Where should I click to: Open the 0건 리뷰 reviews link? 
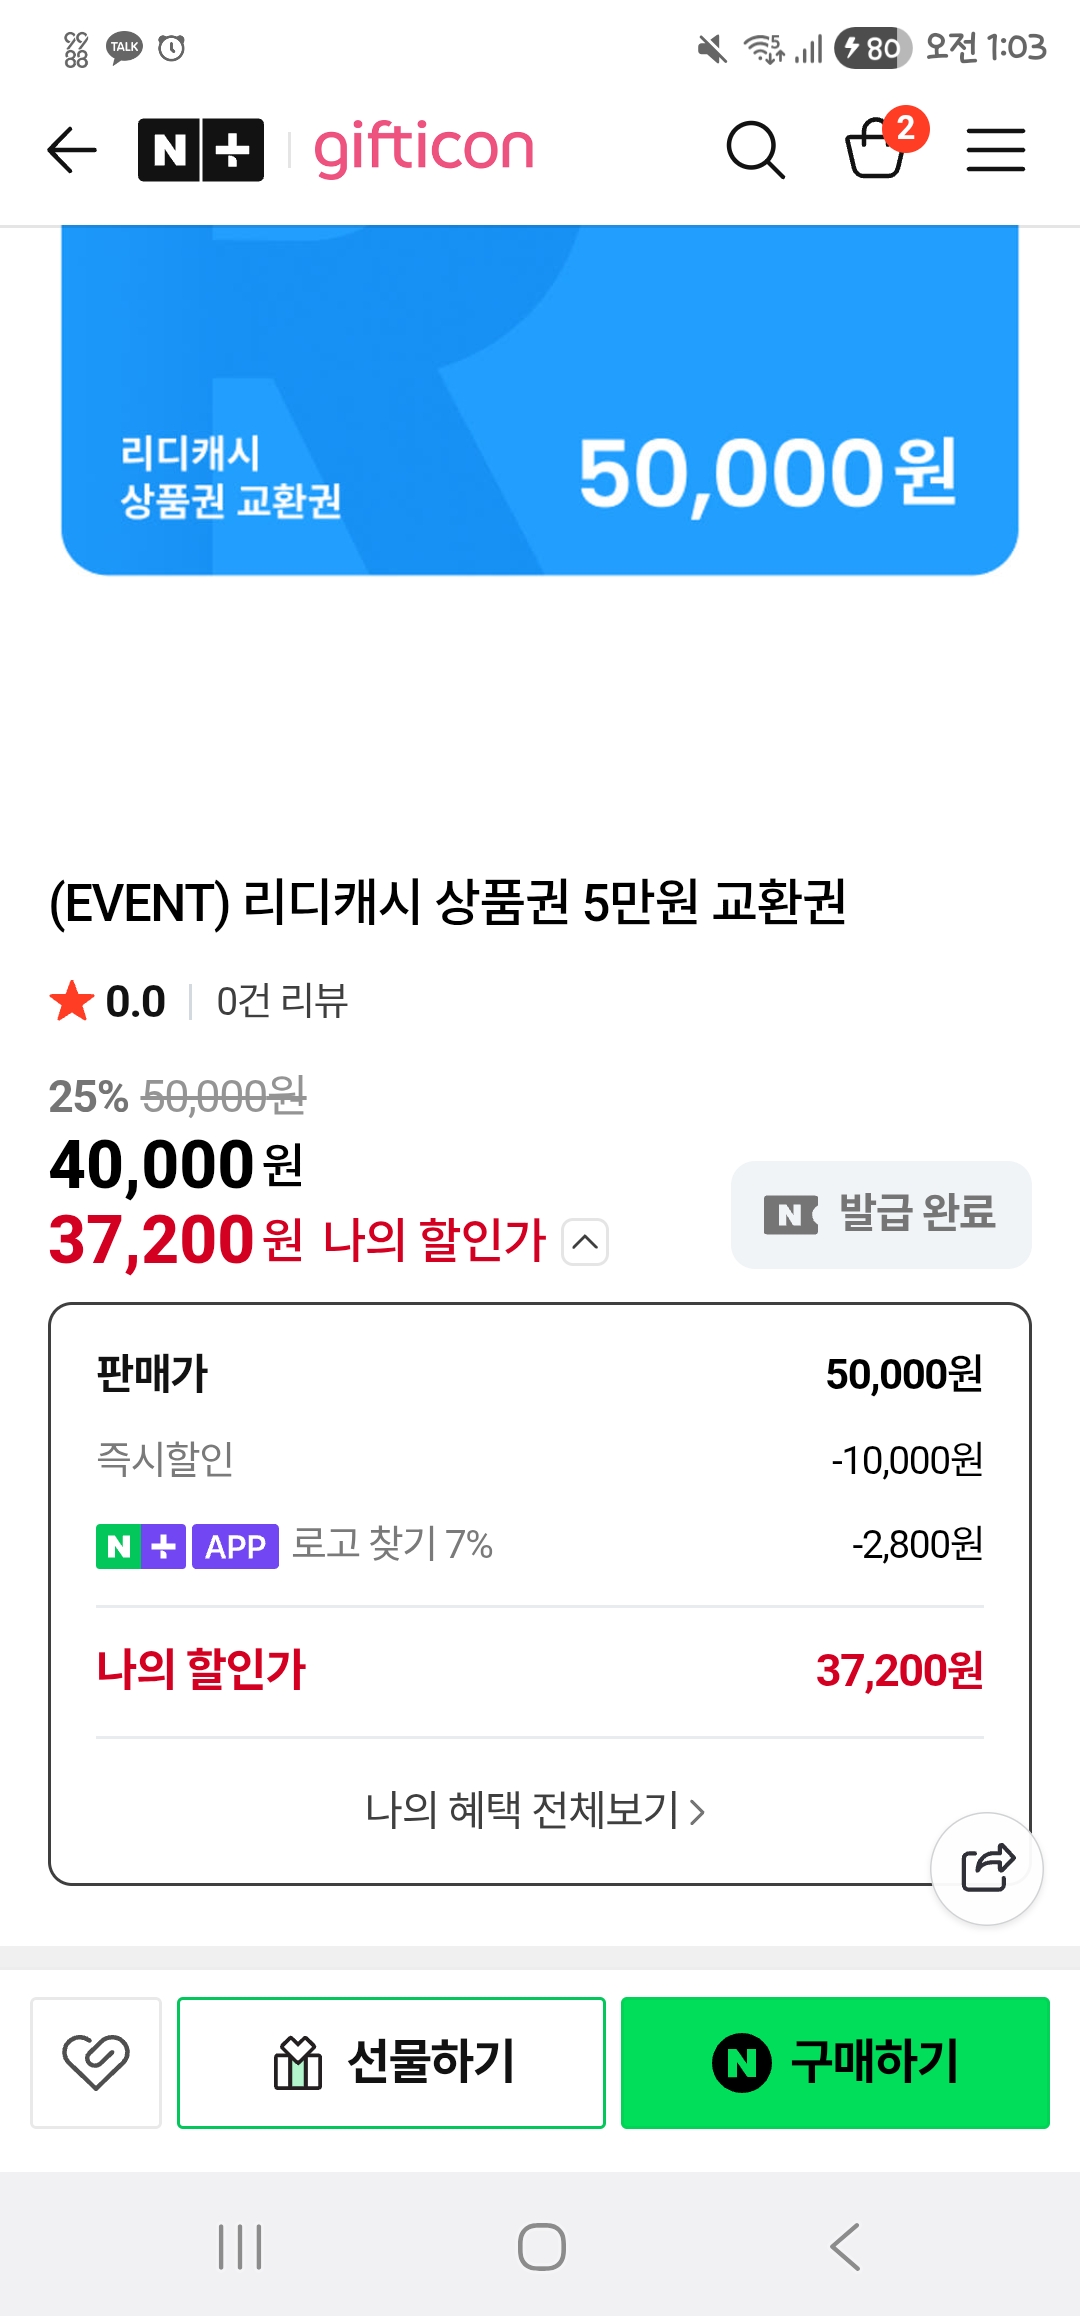(x=282, y=1001)
